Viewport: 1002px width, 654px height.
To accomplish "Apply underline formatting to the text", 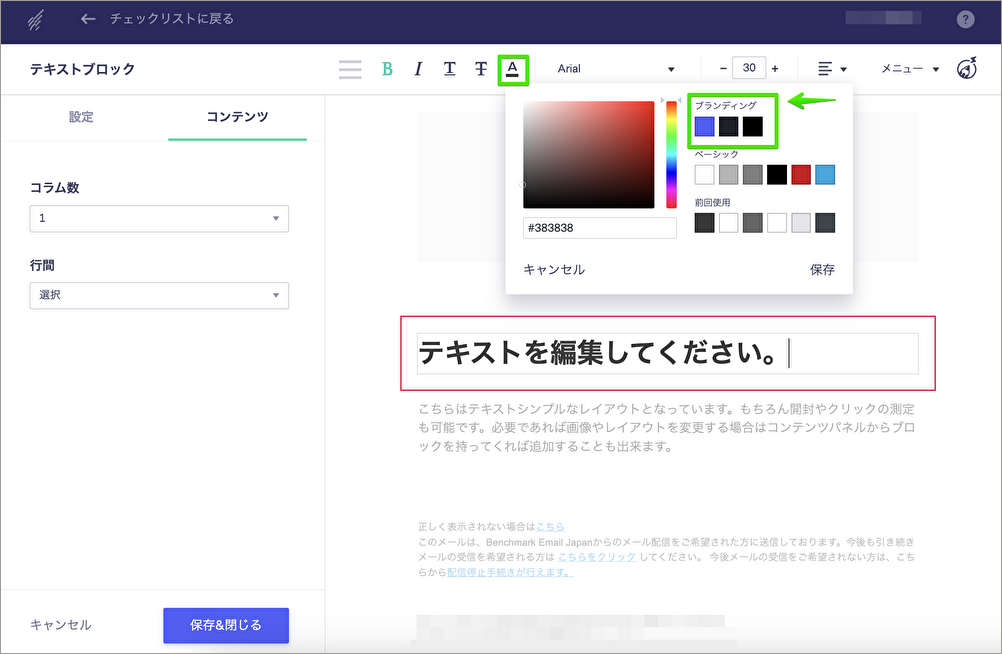I will click(450, 69).
